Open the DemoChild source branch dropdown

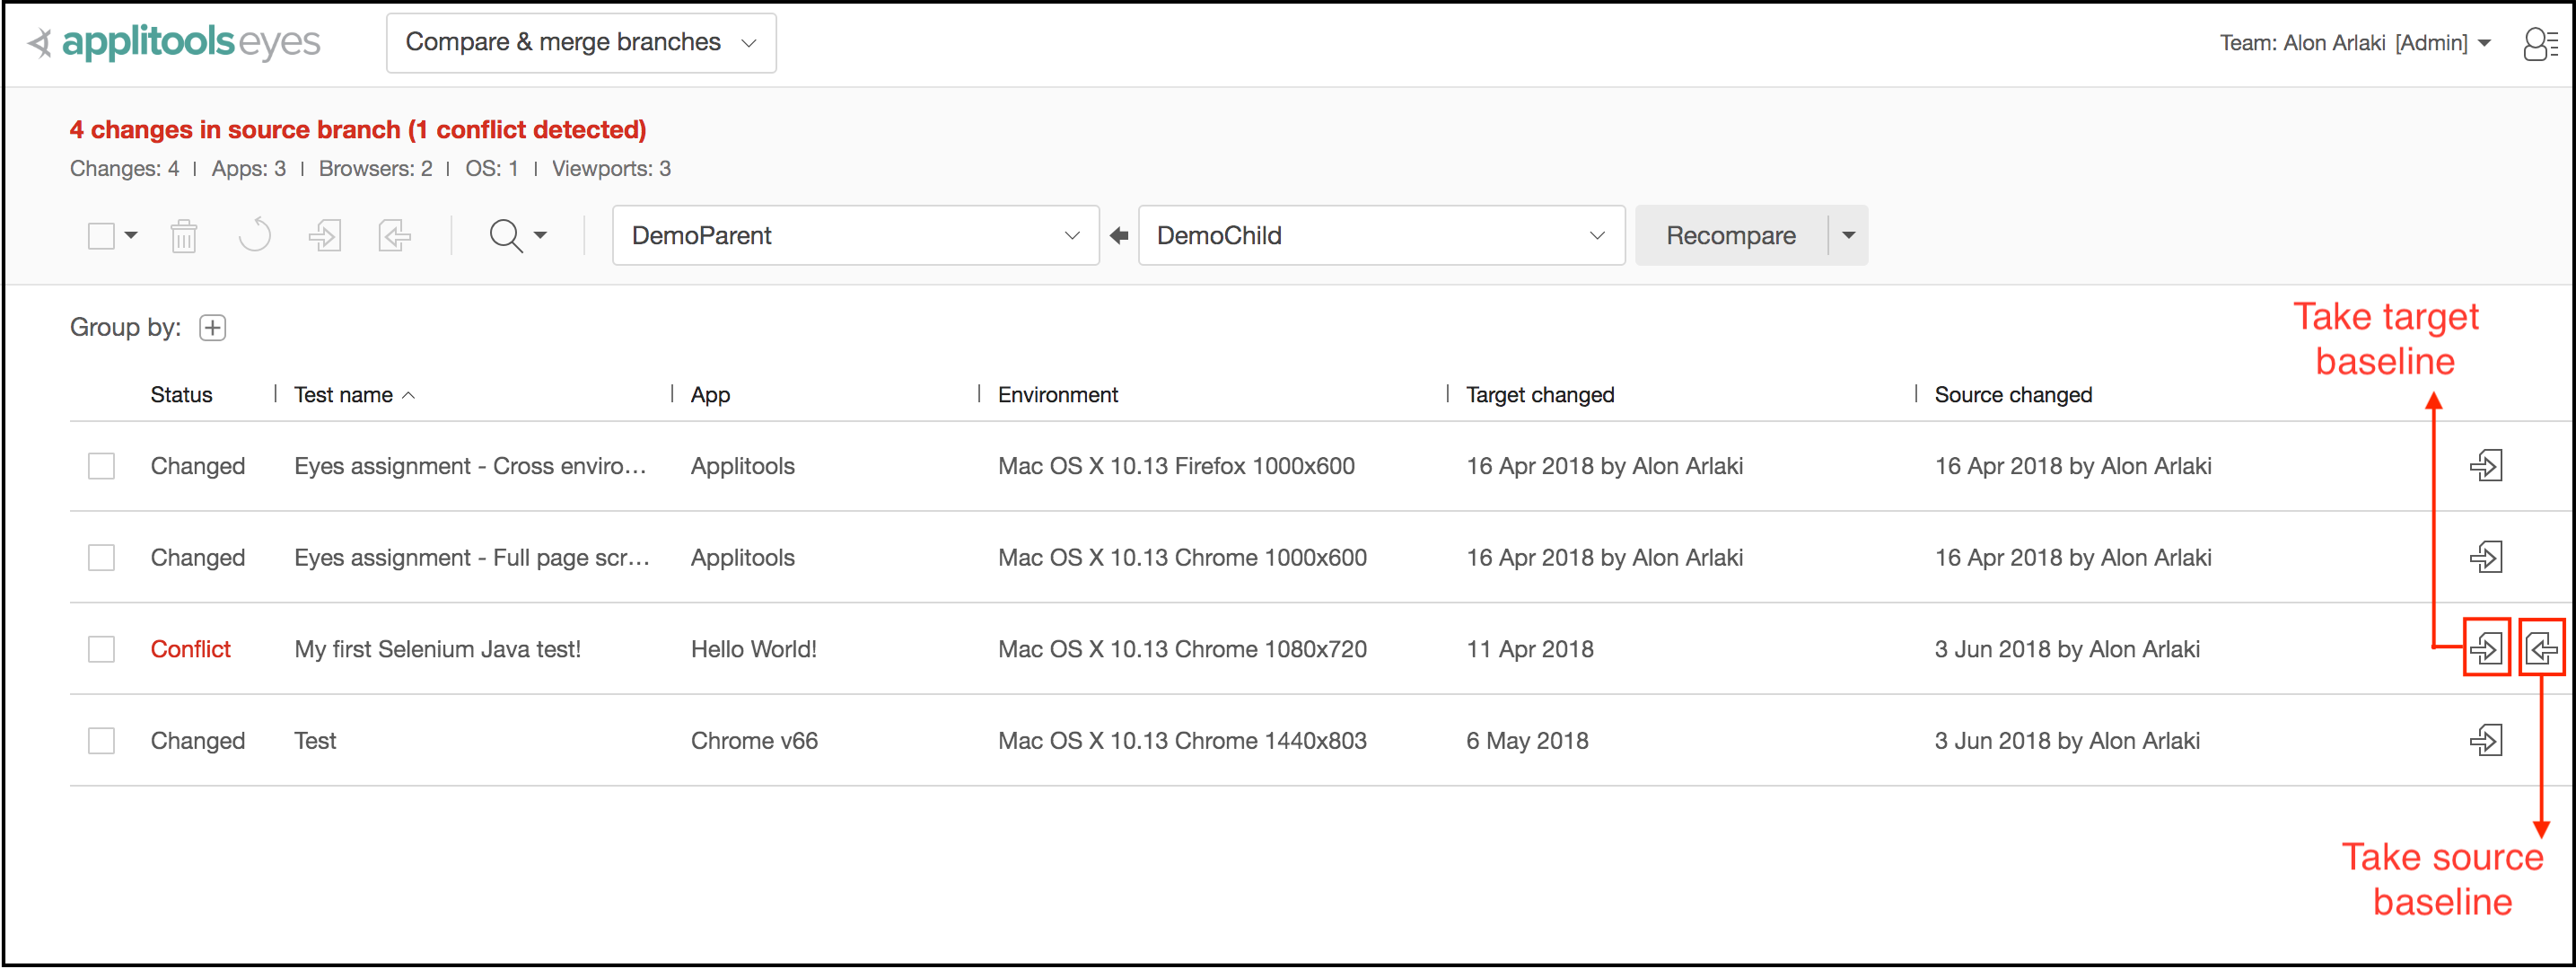coord(1380,236)
